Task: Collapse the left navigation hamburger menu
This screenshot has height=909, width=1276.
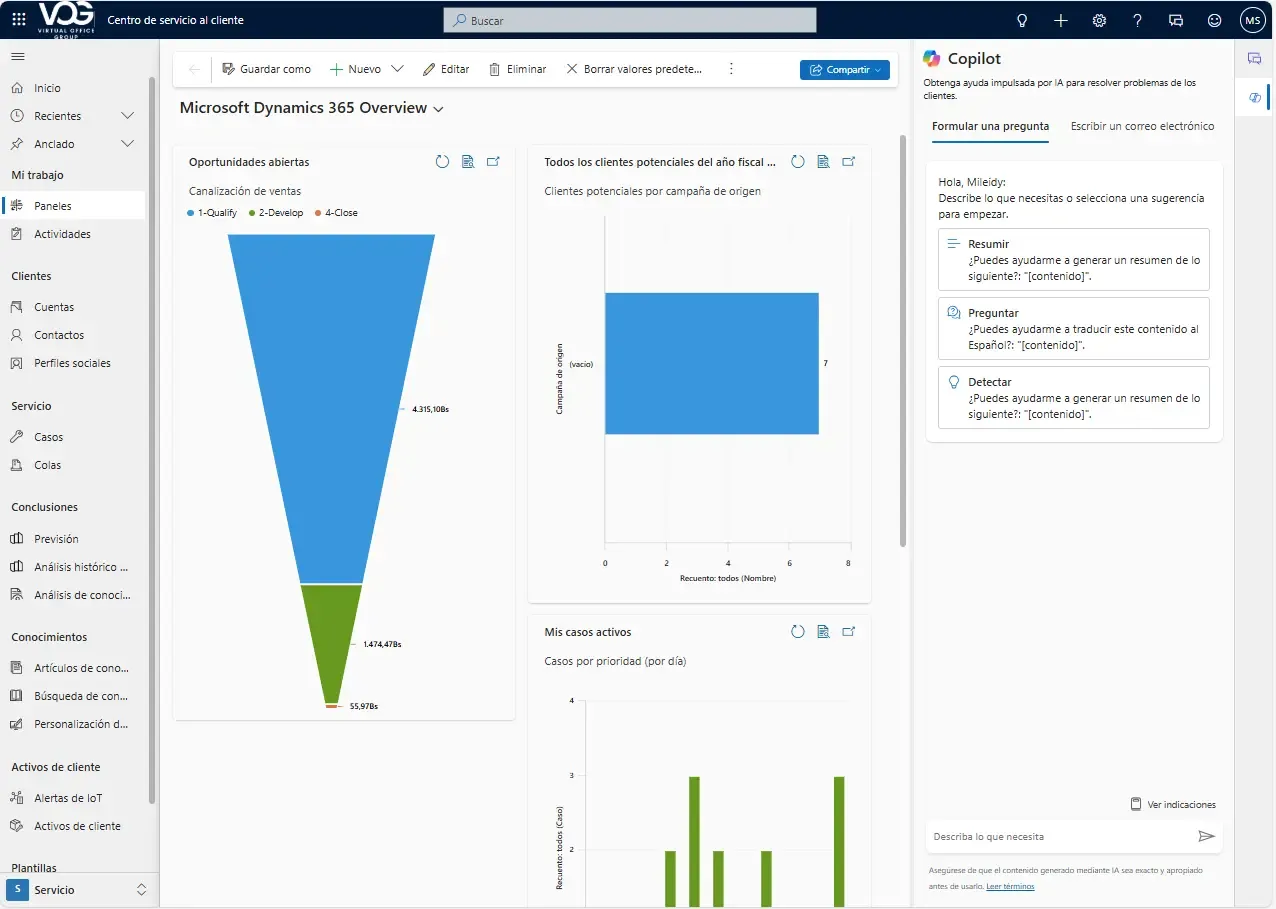Action: click(x=18, y=58)
